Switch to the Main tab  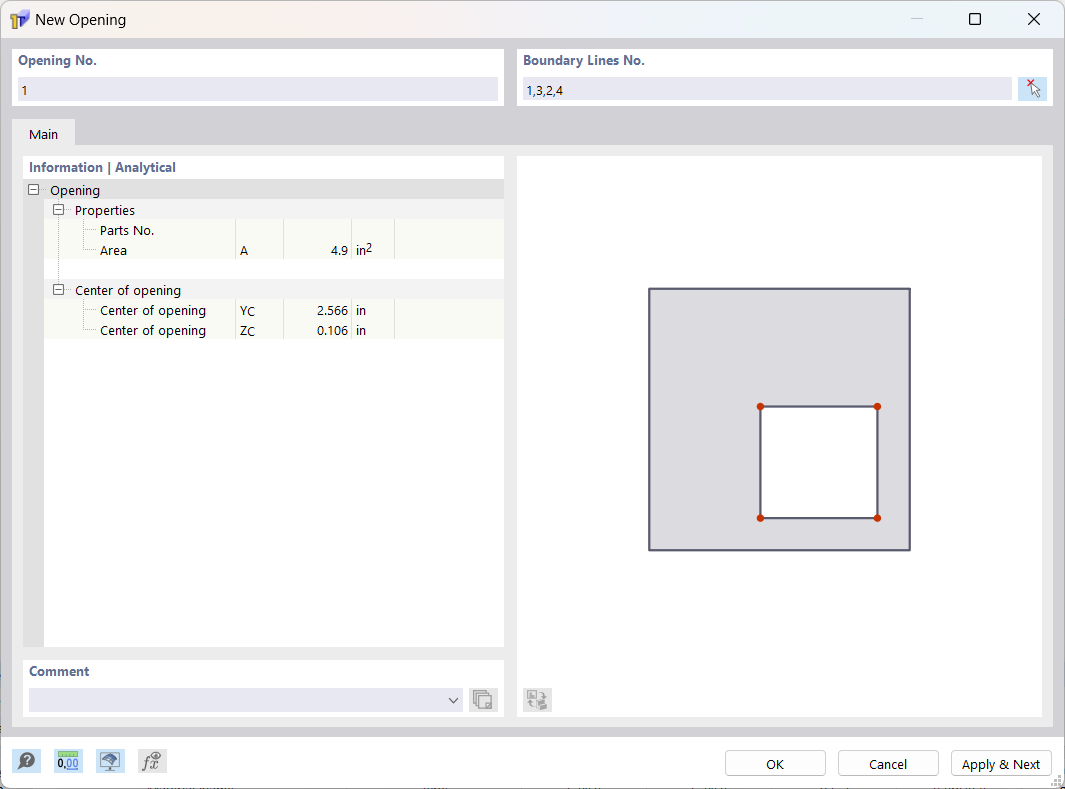[x=43, y=133]
